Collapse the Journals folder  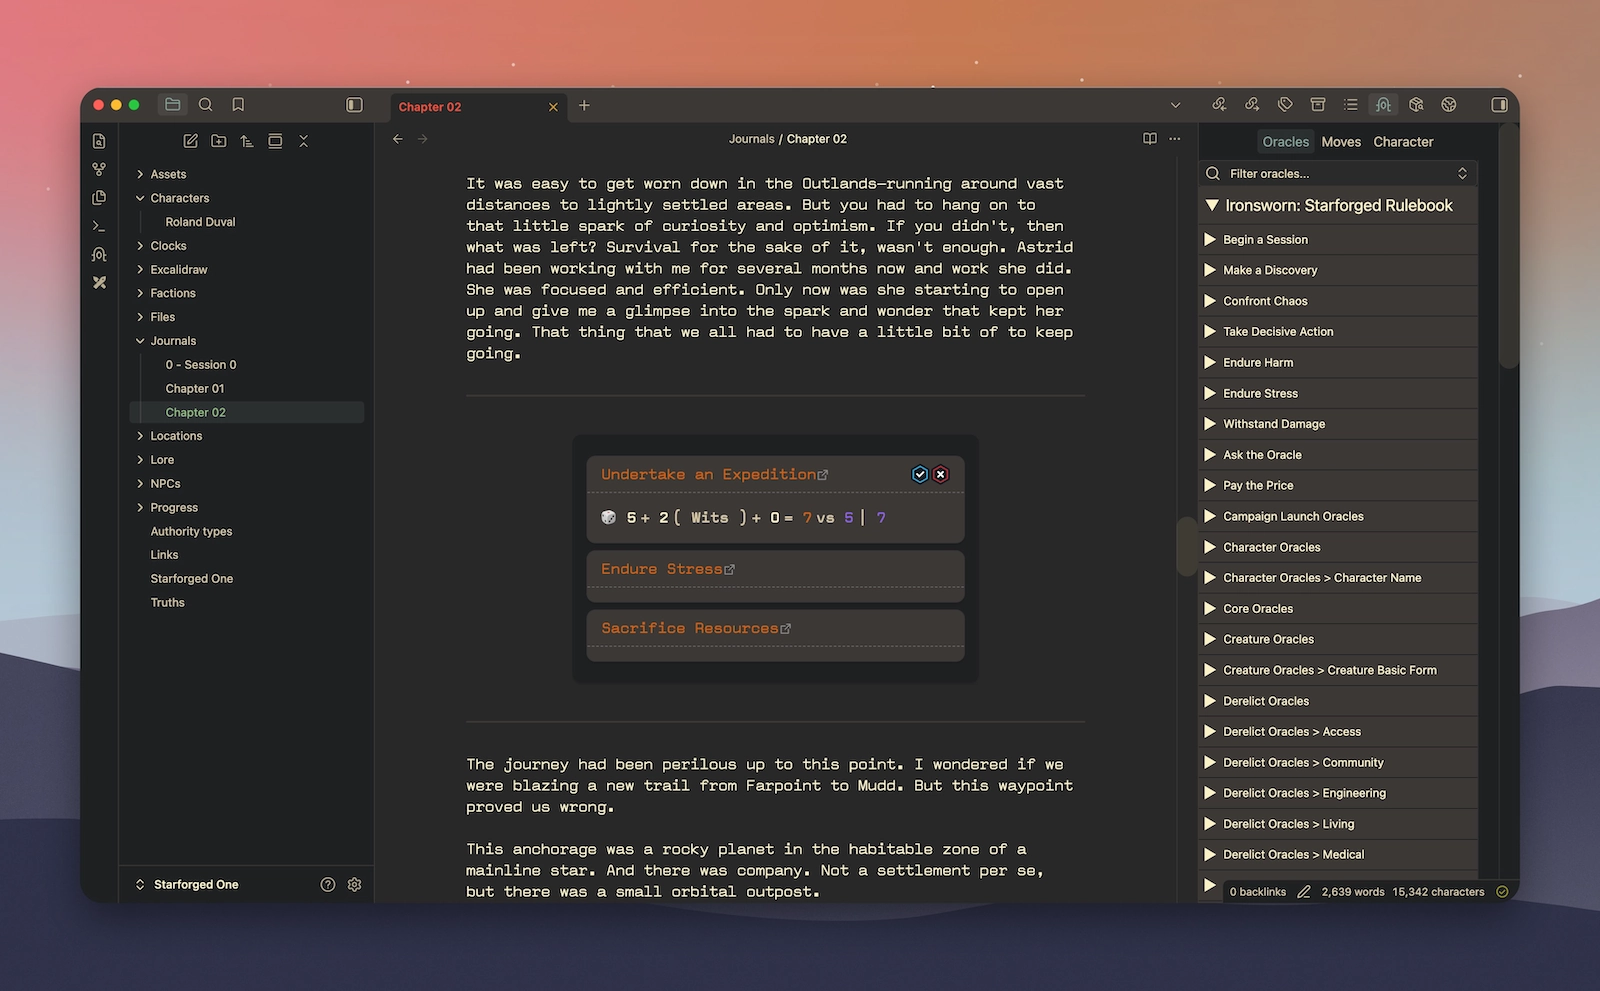pyautogui.click(x=140, y=340)
